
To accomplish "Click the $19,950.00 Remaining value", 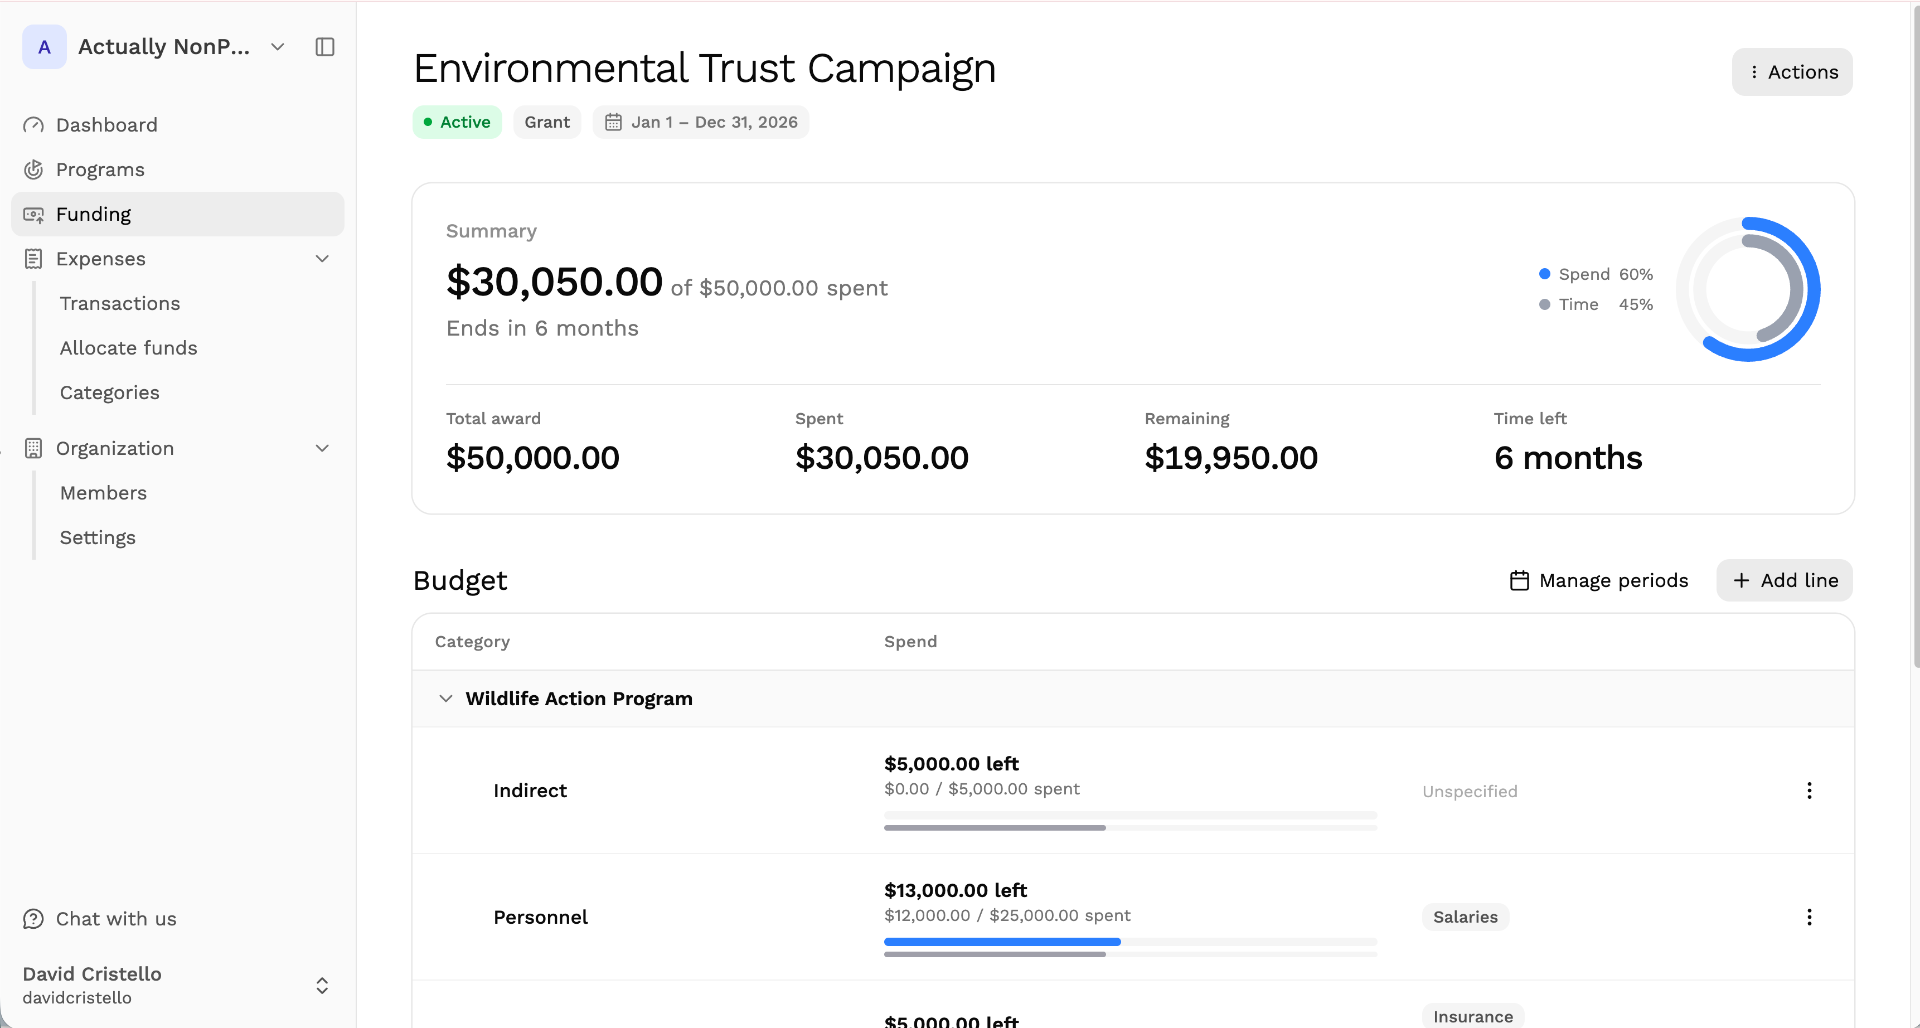I will [1231, 458].
